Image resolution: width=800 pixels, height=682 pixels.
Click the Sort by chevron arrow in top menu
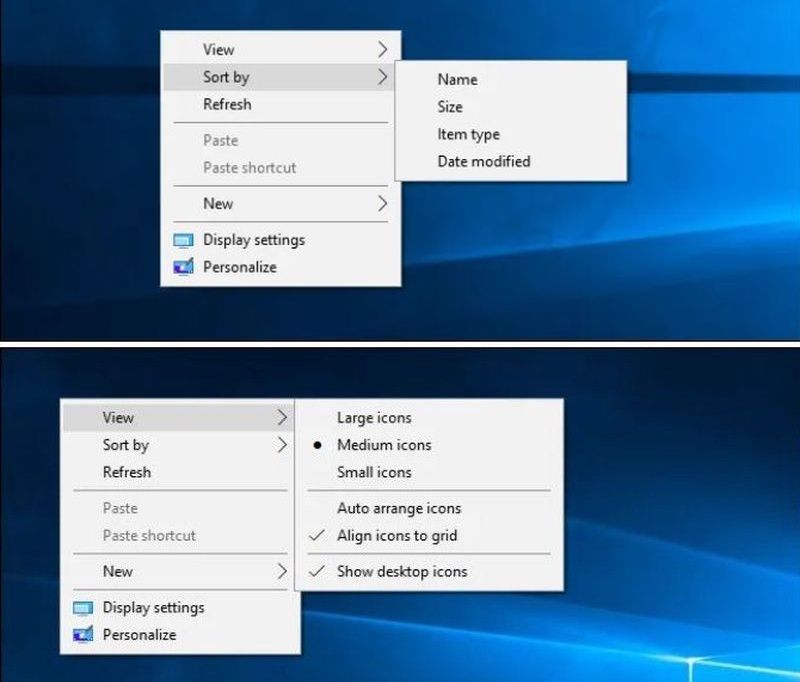click(383, 77)
